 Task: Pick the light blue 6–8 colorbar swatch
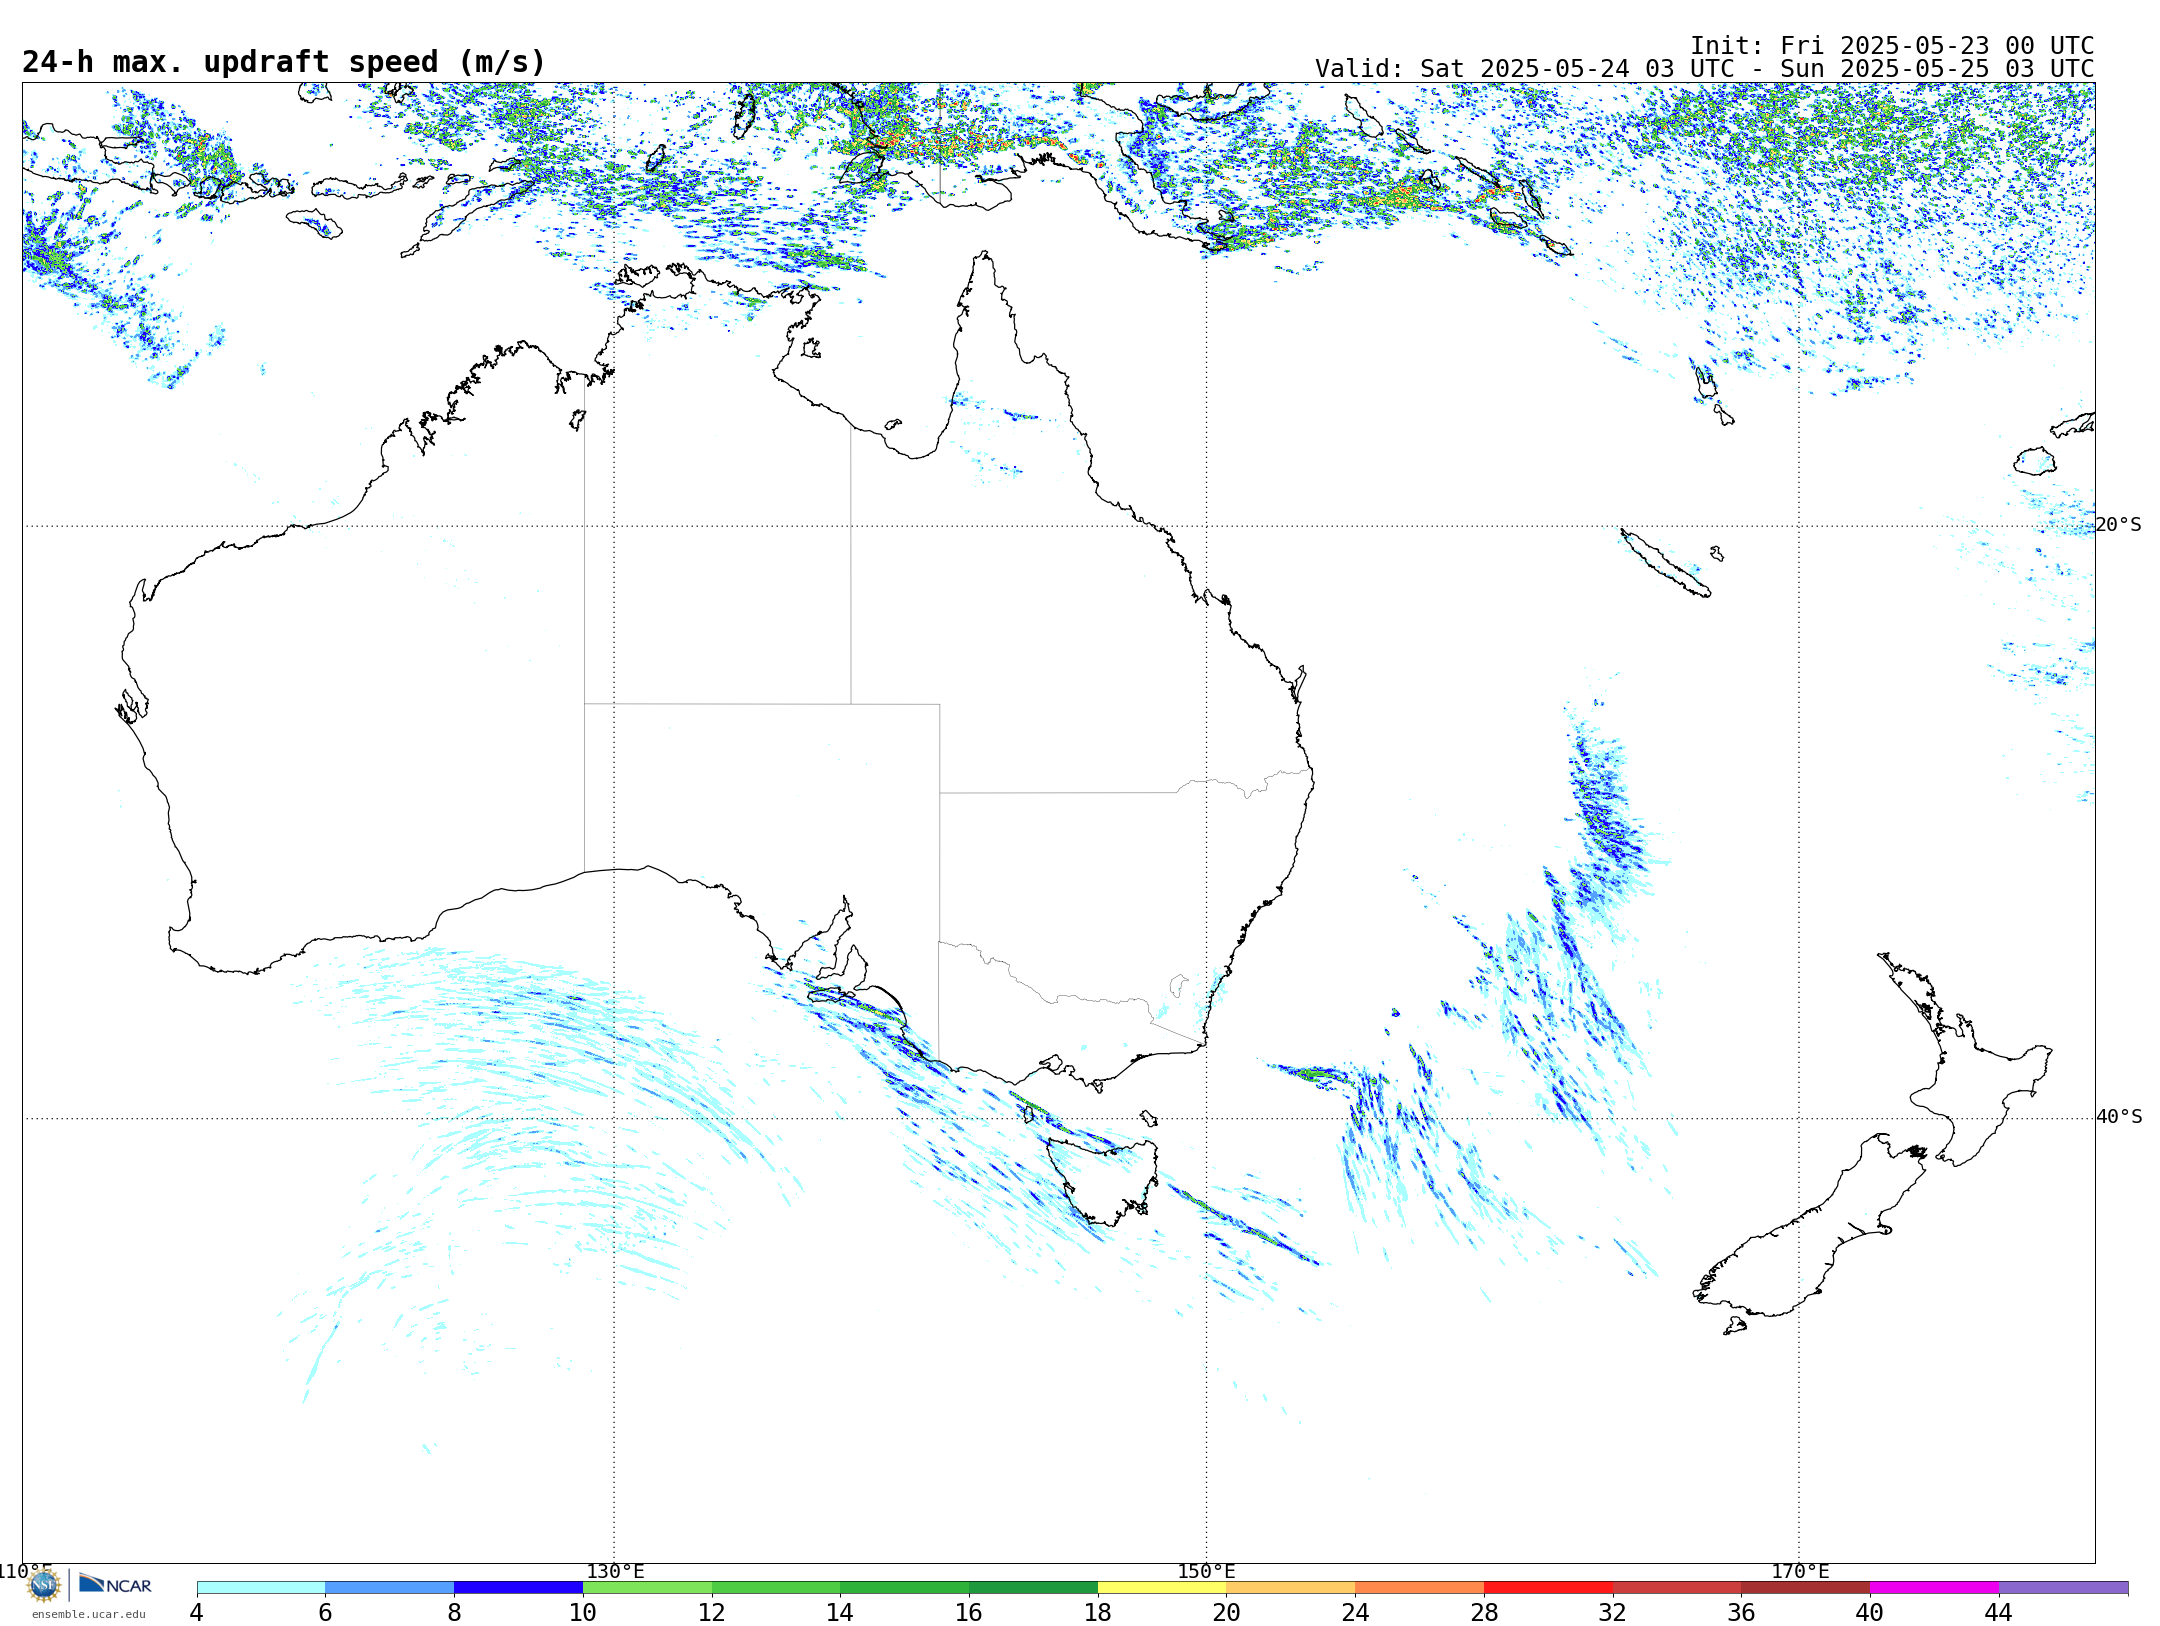click(x=390, y=1588)
